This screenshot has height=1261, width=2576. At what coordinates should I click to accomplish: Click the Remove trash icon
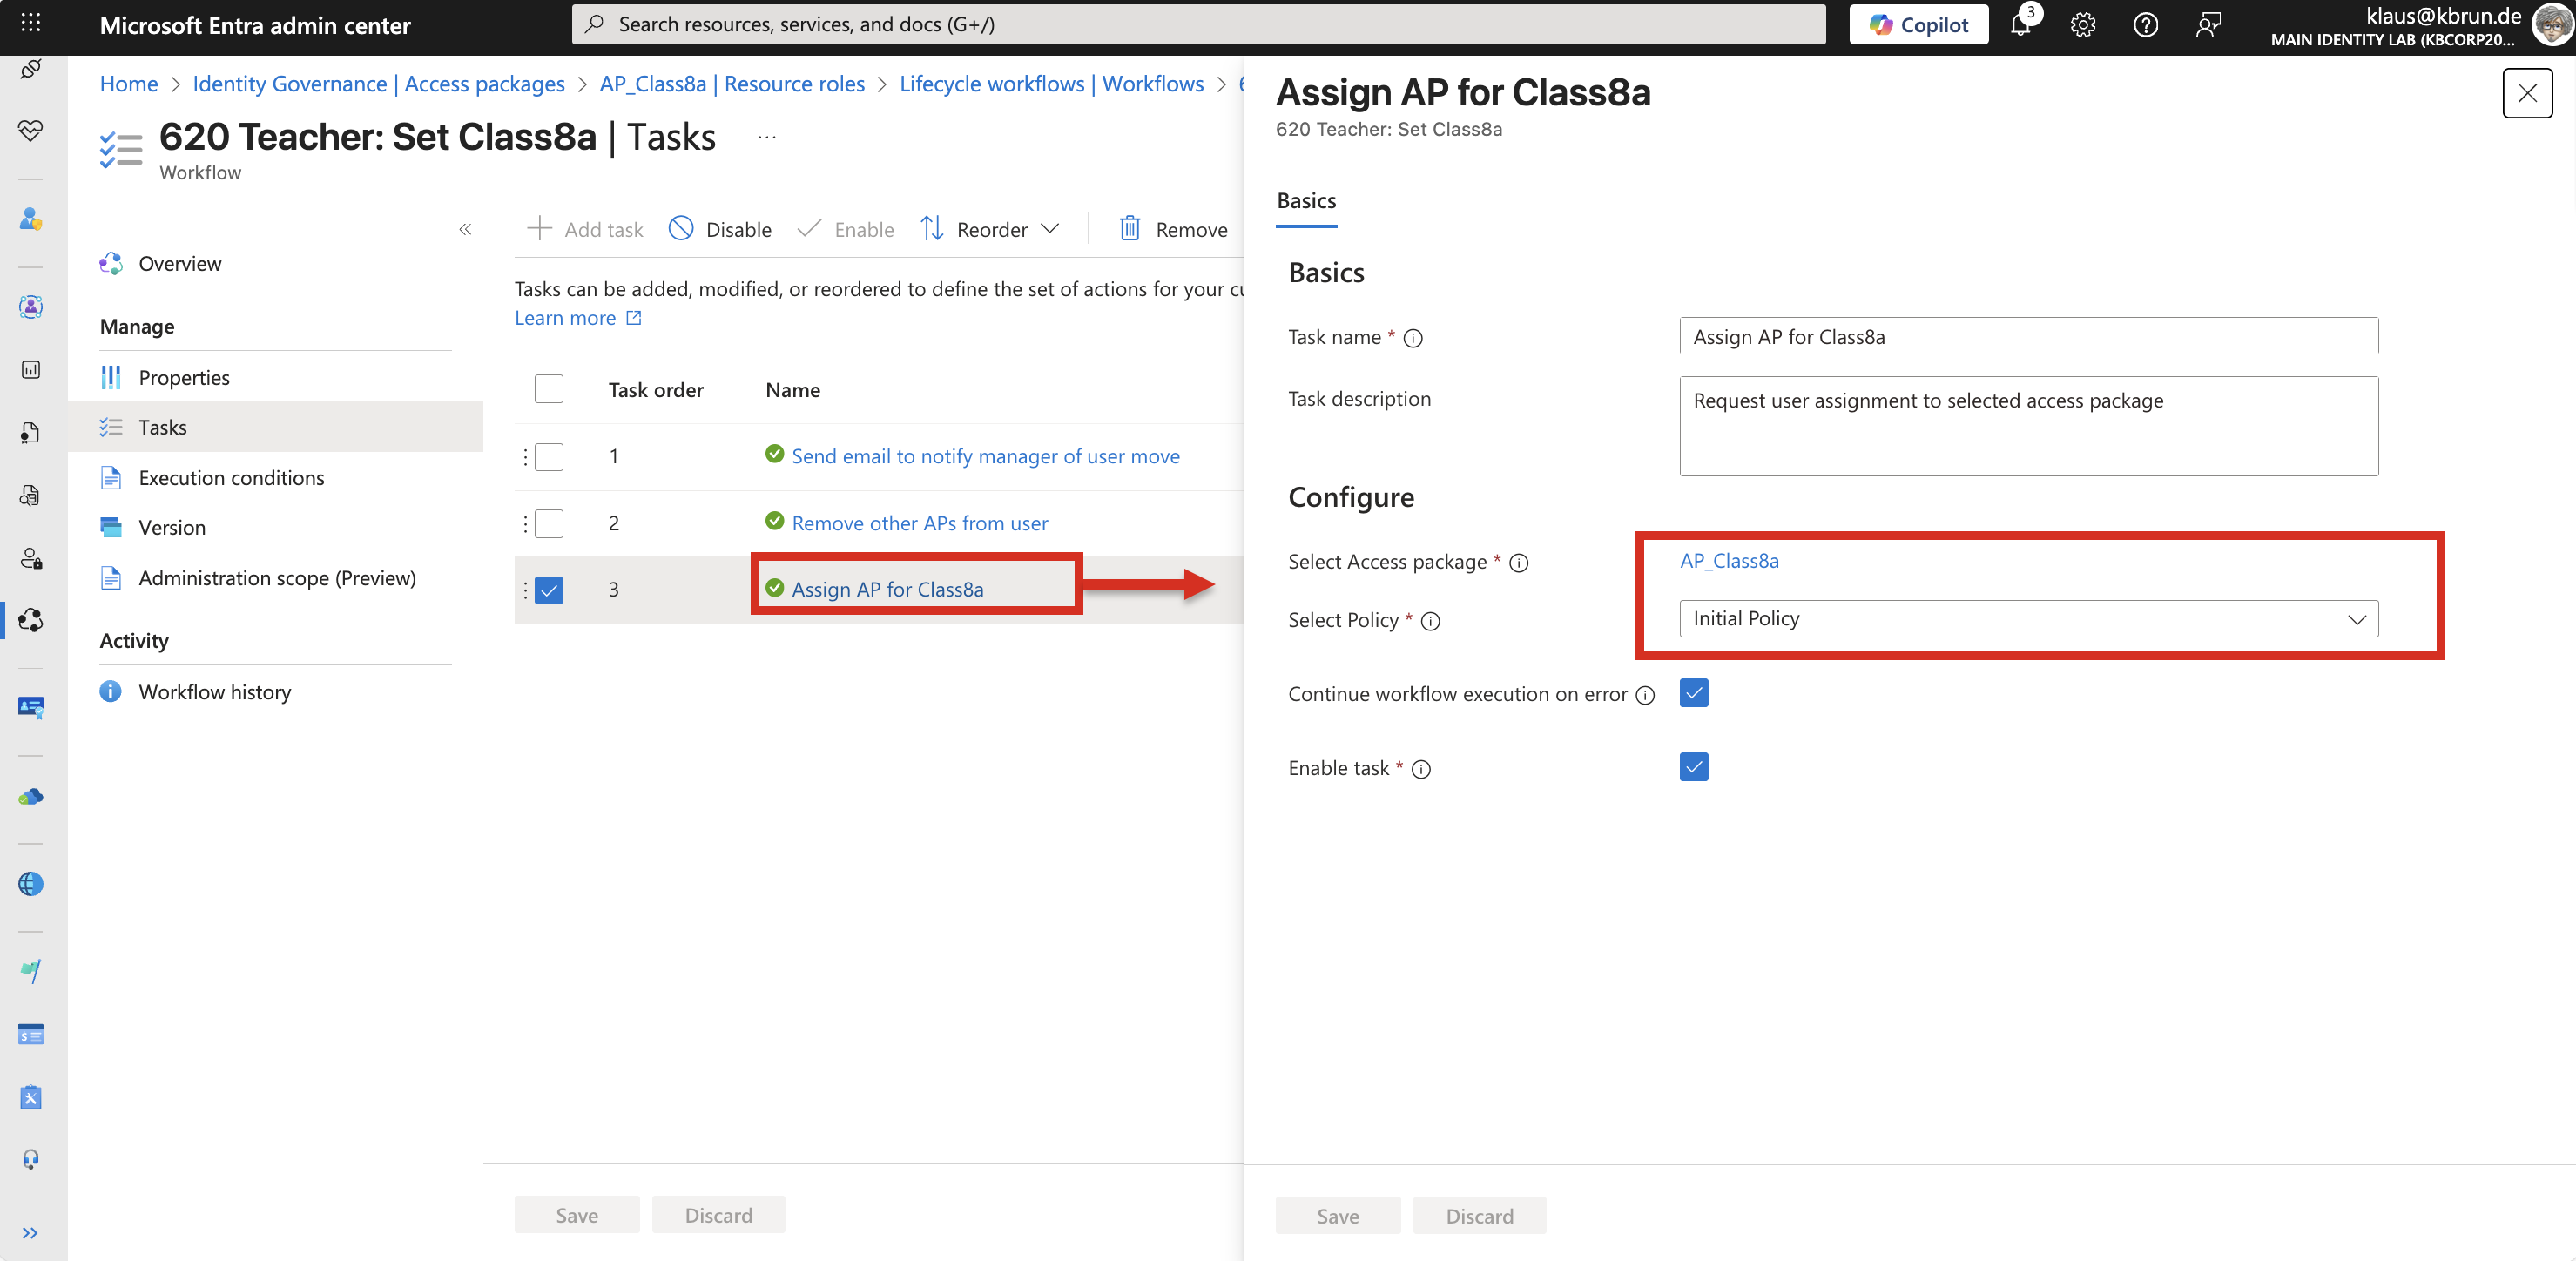pyautogui.click(x=1129, y=229)
